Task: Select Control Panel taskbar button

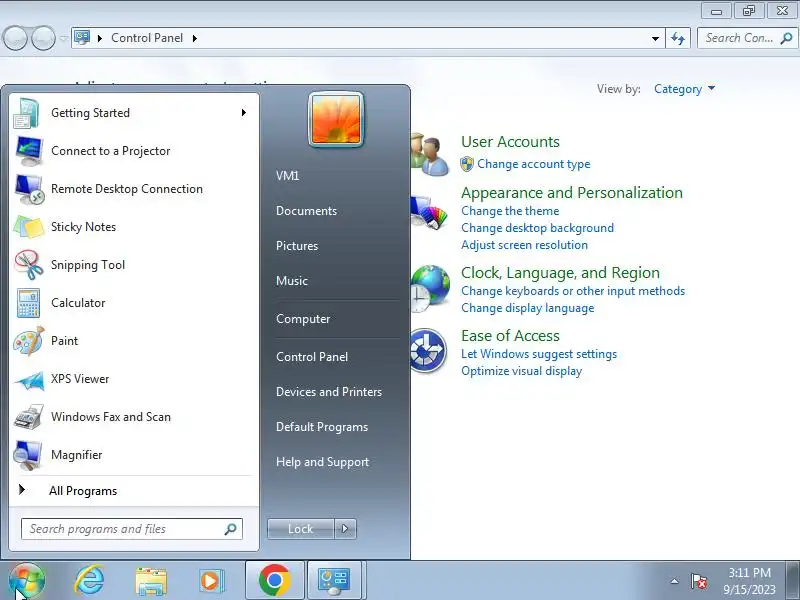Action: (x=334, y=581)
